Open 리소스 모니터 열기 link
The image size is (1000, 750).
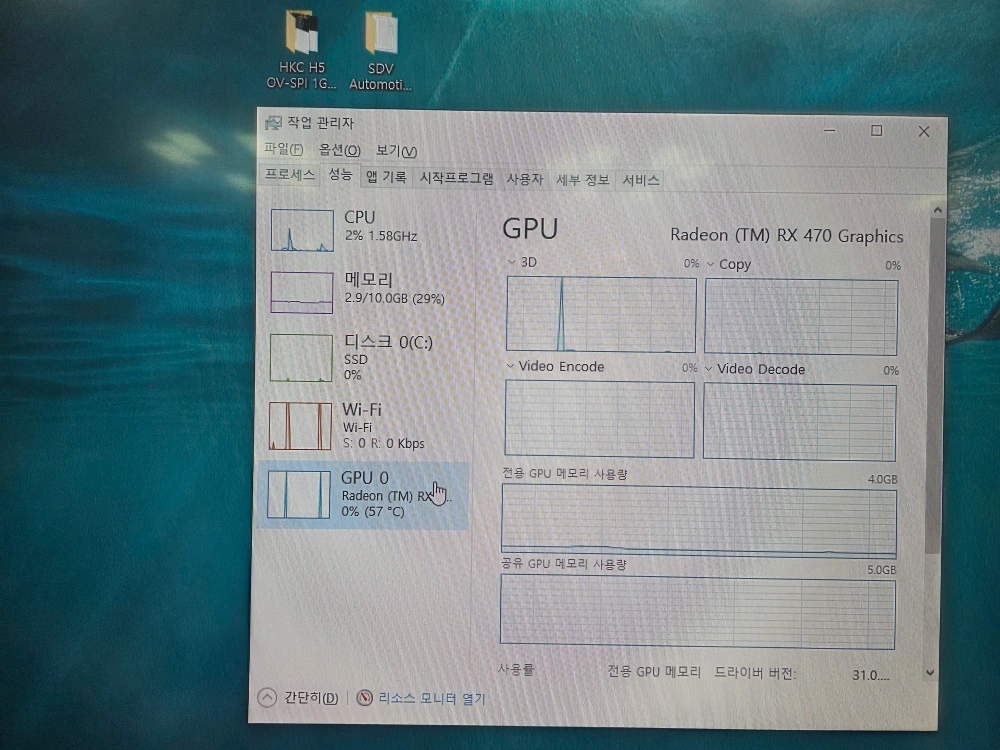(x=432, y=699)
